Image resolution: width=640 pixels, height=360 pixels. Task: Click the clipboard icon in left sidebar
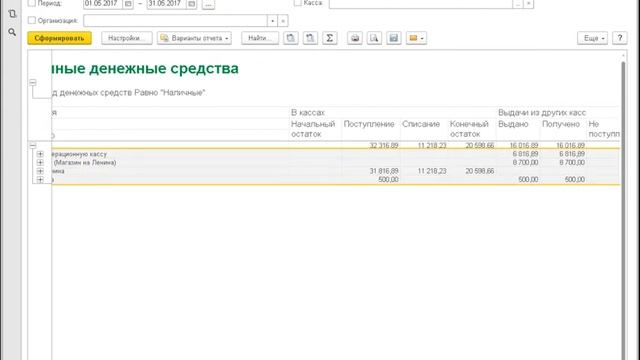12,13
